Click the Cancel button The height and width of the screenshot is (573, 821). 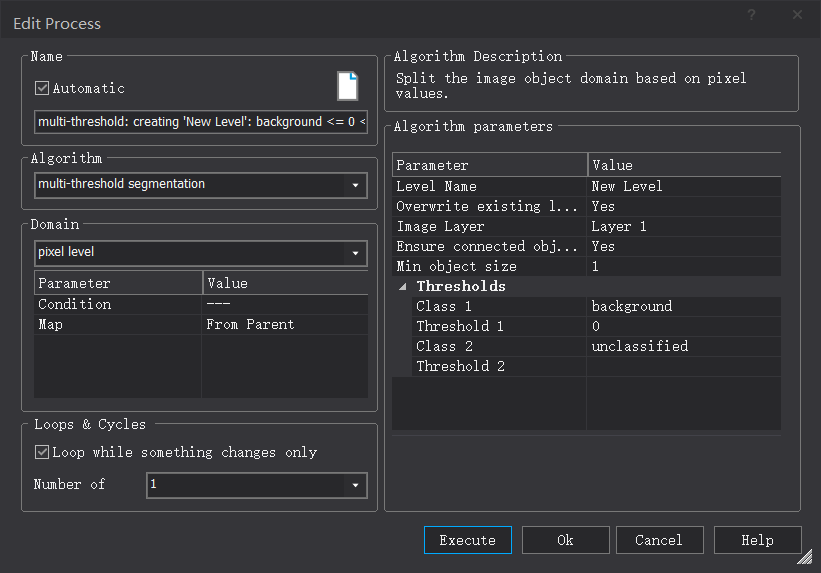coord(659,540)
